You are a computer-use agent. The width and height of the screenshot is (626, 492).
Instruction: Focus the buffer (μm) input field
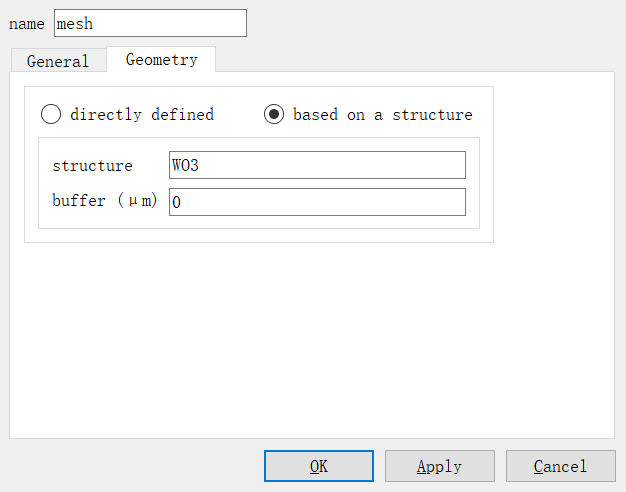point(317,202)
